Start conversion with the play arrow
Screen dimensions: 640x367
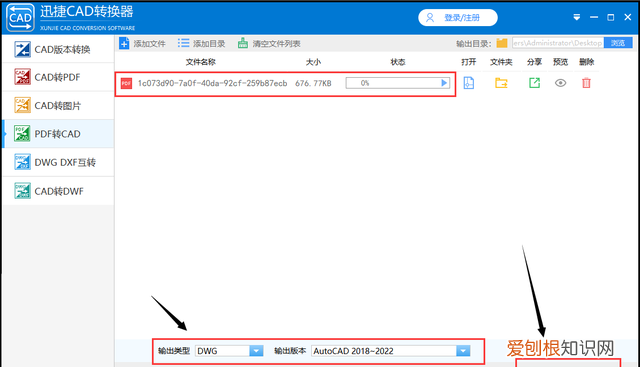point(444,83)
